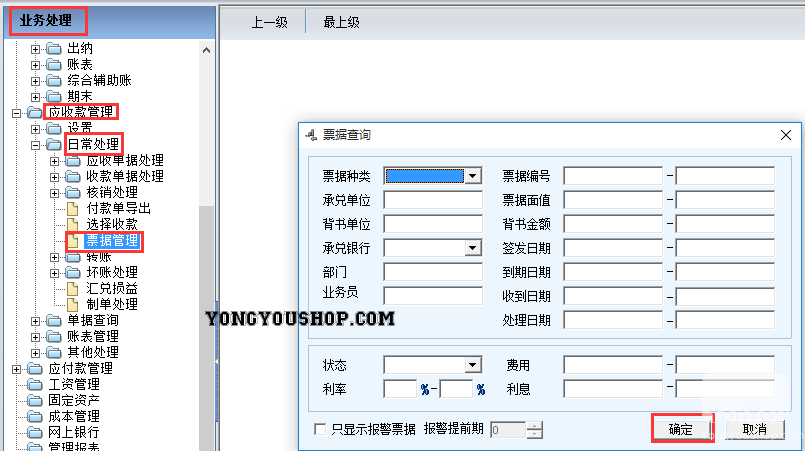805x451 pixels.
Task: Increase the 报警提前期 spinner value
Action: tap(534, 425)
